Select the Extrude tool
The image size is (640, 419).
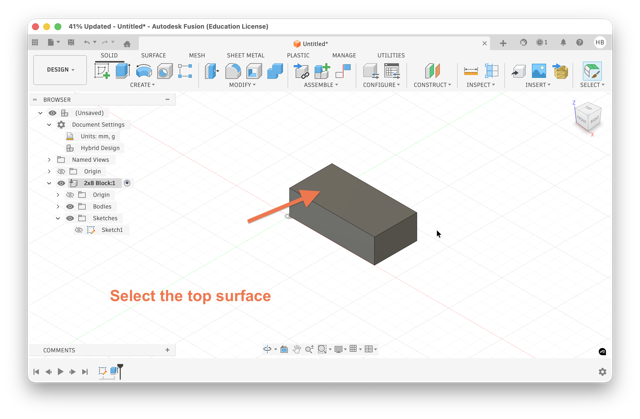(122, 71)
